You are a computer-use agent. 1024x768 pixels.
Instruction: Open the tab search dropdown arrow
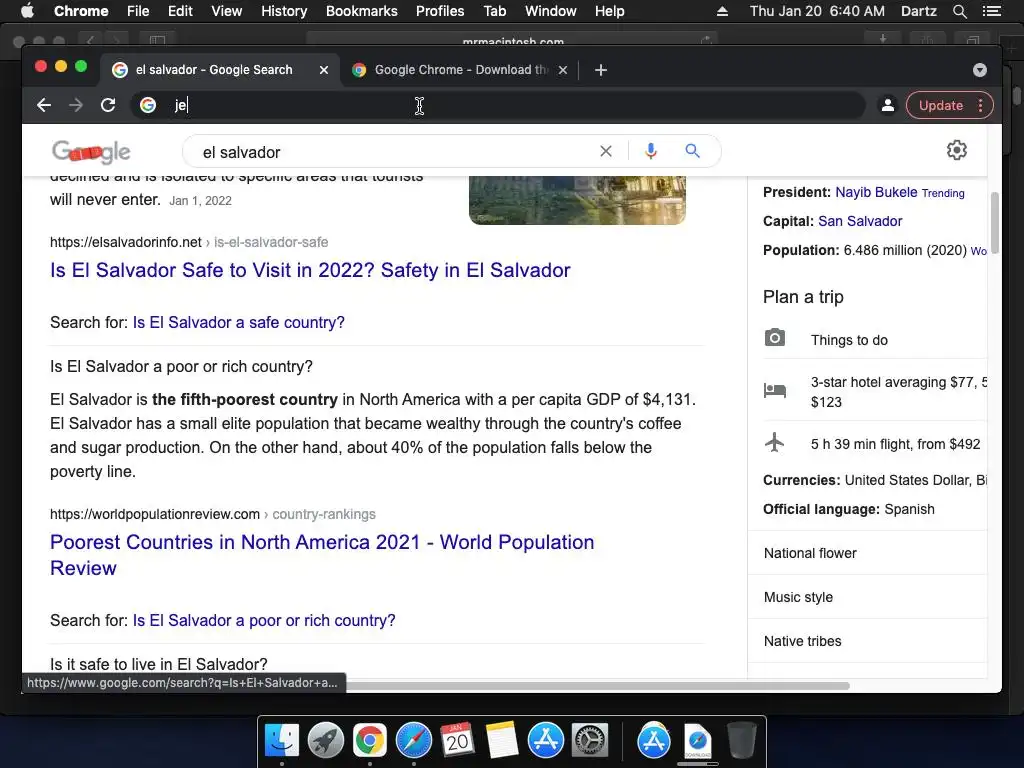tap(980, 70)
